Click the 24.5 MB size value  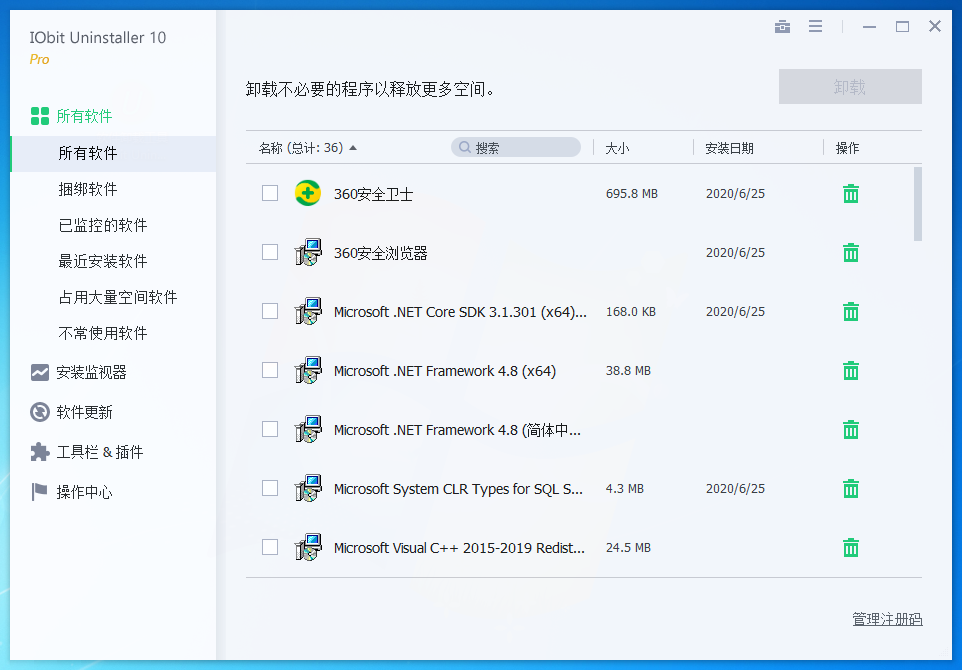point(628,547)
